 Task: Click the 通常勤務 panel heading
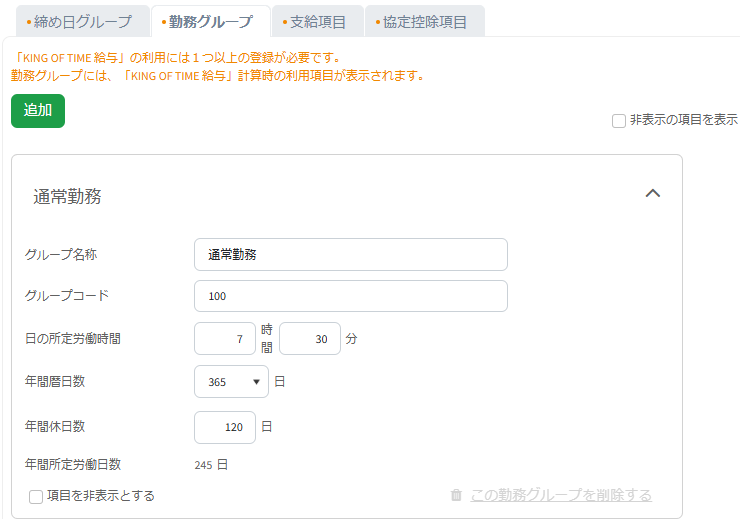tap(67, 196)
